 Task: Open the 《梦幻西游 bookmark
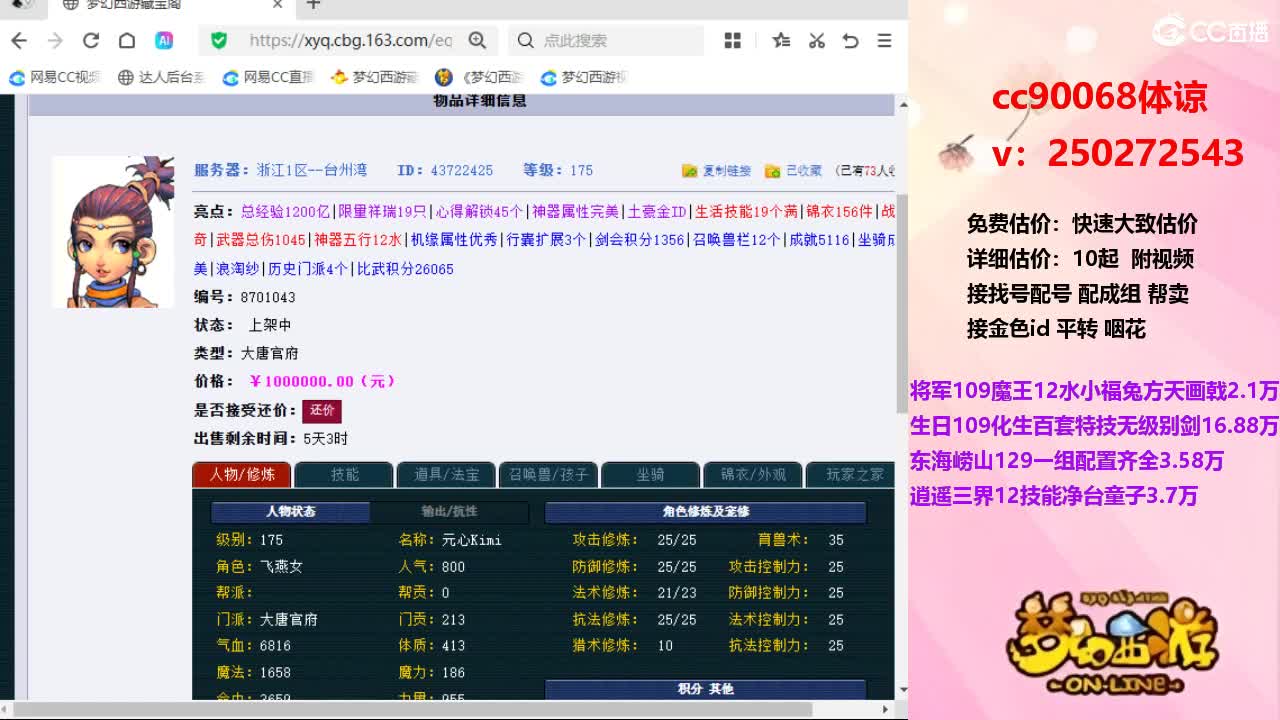tap(479, 77)
